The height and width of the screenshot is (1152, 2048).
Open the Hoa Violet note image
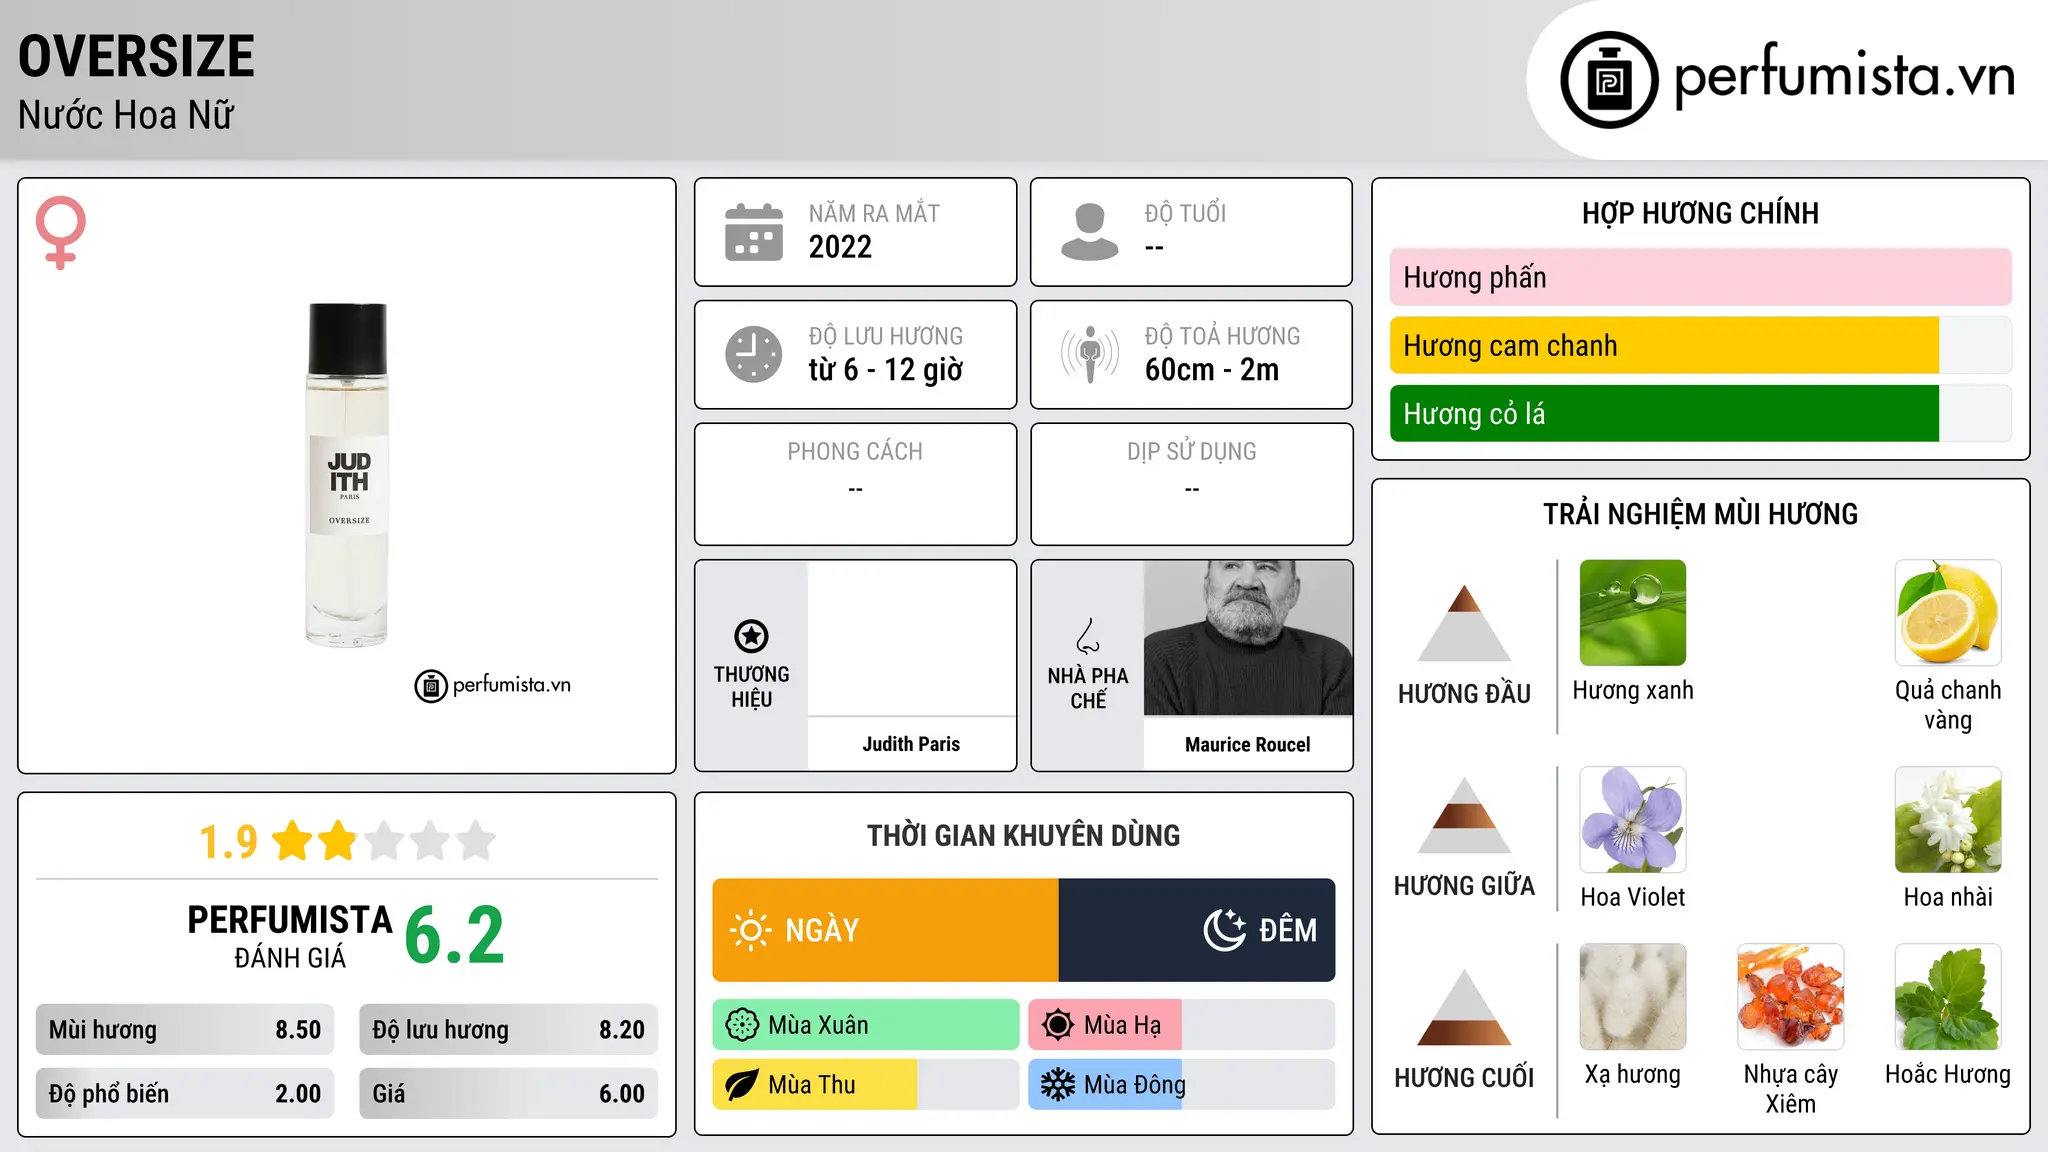[x=1633, y=820]
